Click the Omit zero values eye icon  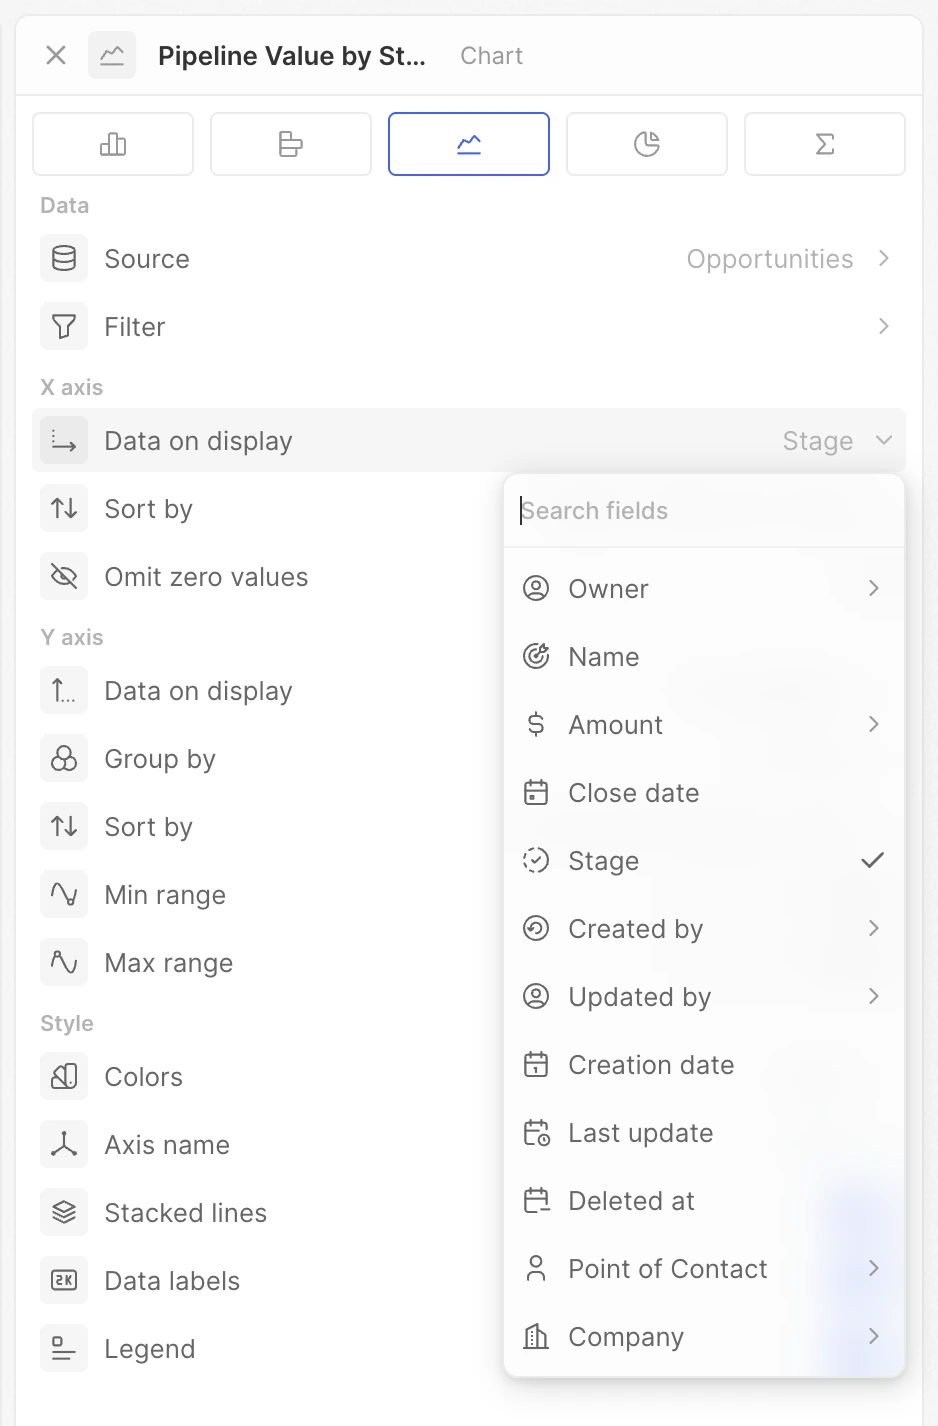coord(64,576)
